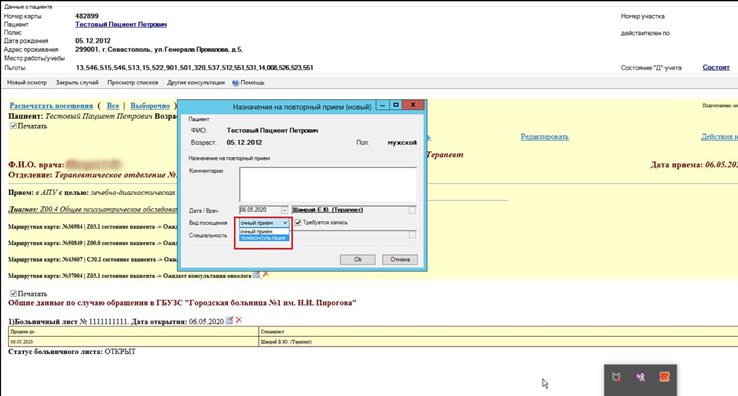Select телеконсультация from the visit type list
The width and height of the screenshot is (738, 396).
pyautogui.click(x=264, y=238)
